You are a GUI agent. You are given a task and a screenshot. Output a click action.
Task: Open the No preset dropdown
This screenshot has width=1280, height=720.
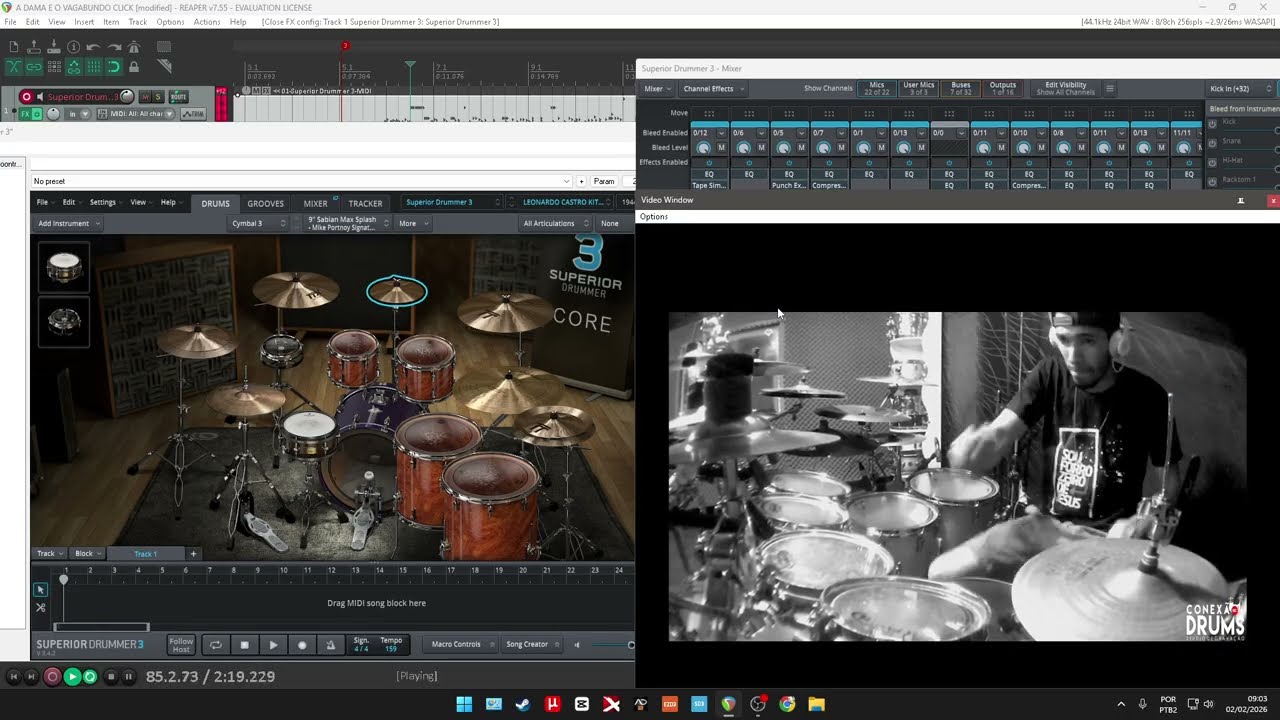(302, 181)
